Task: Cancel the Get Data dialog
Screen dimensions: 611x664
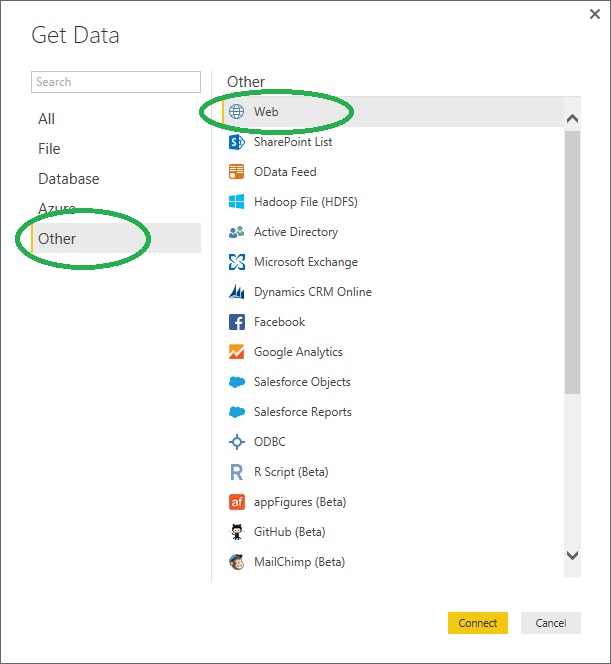Action: pyautogui.click(x=550, y=623)
